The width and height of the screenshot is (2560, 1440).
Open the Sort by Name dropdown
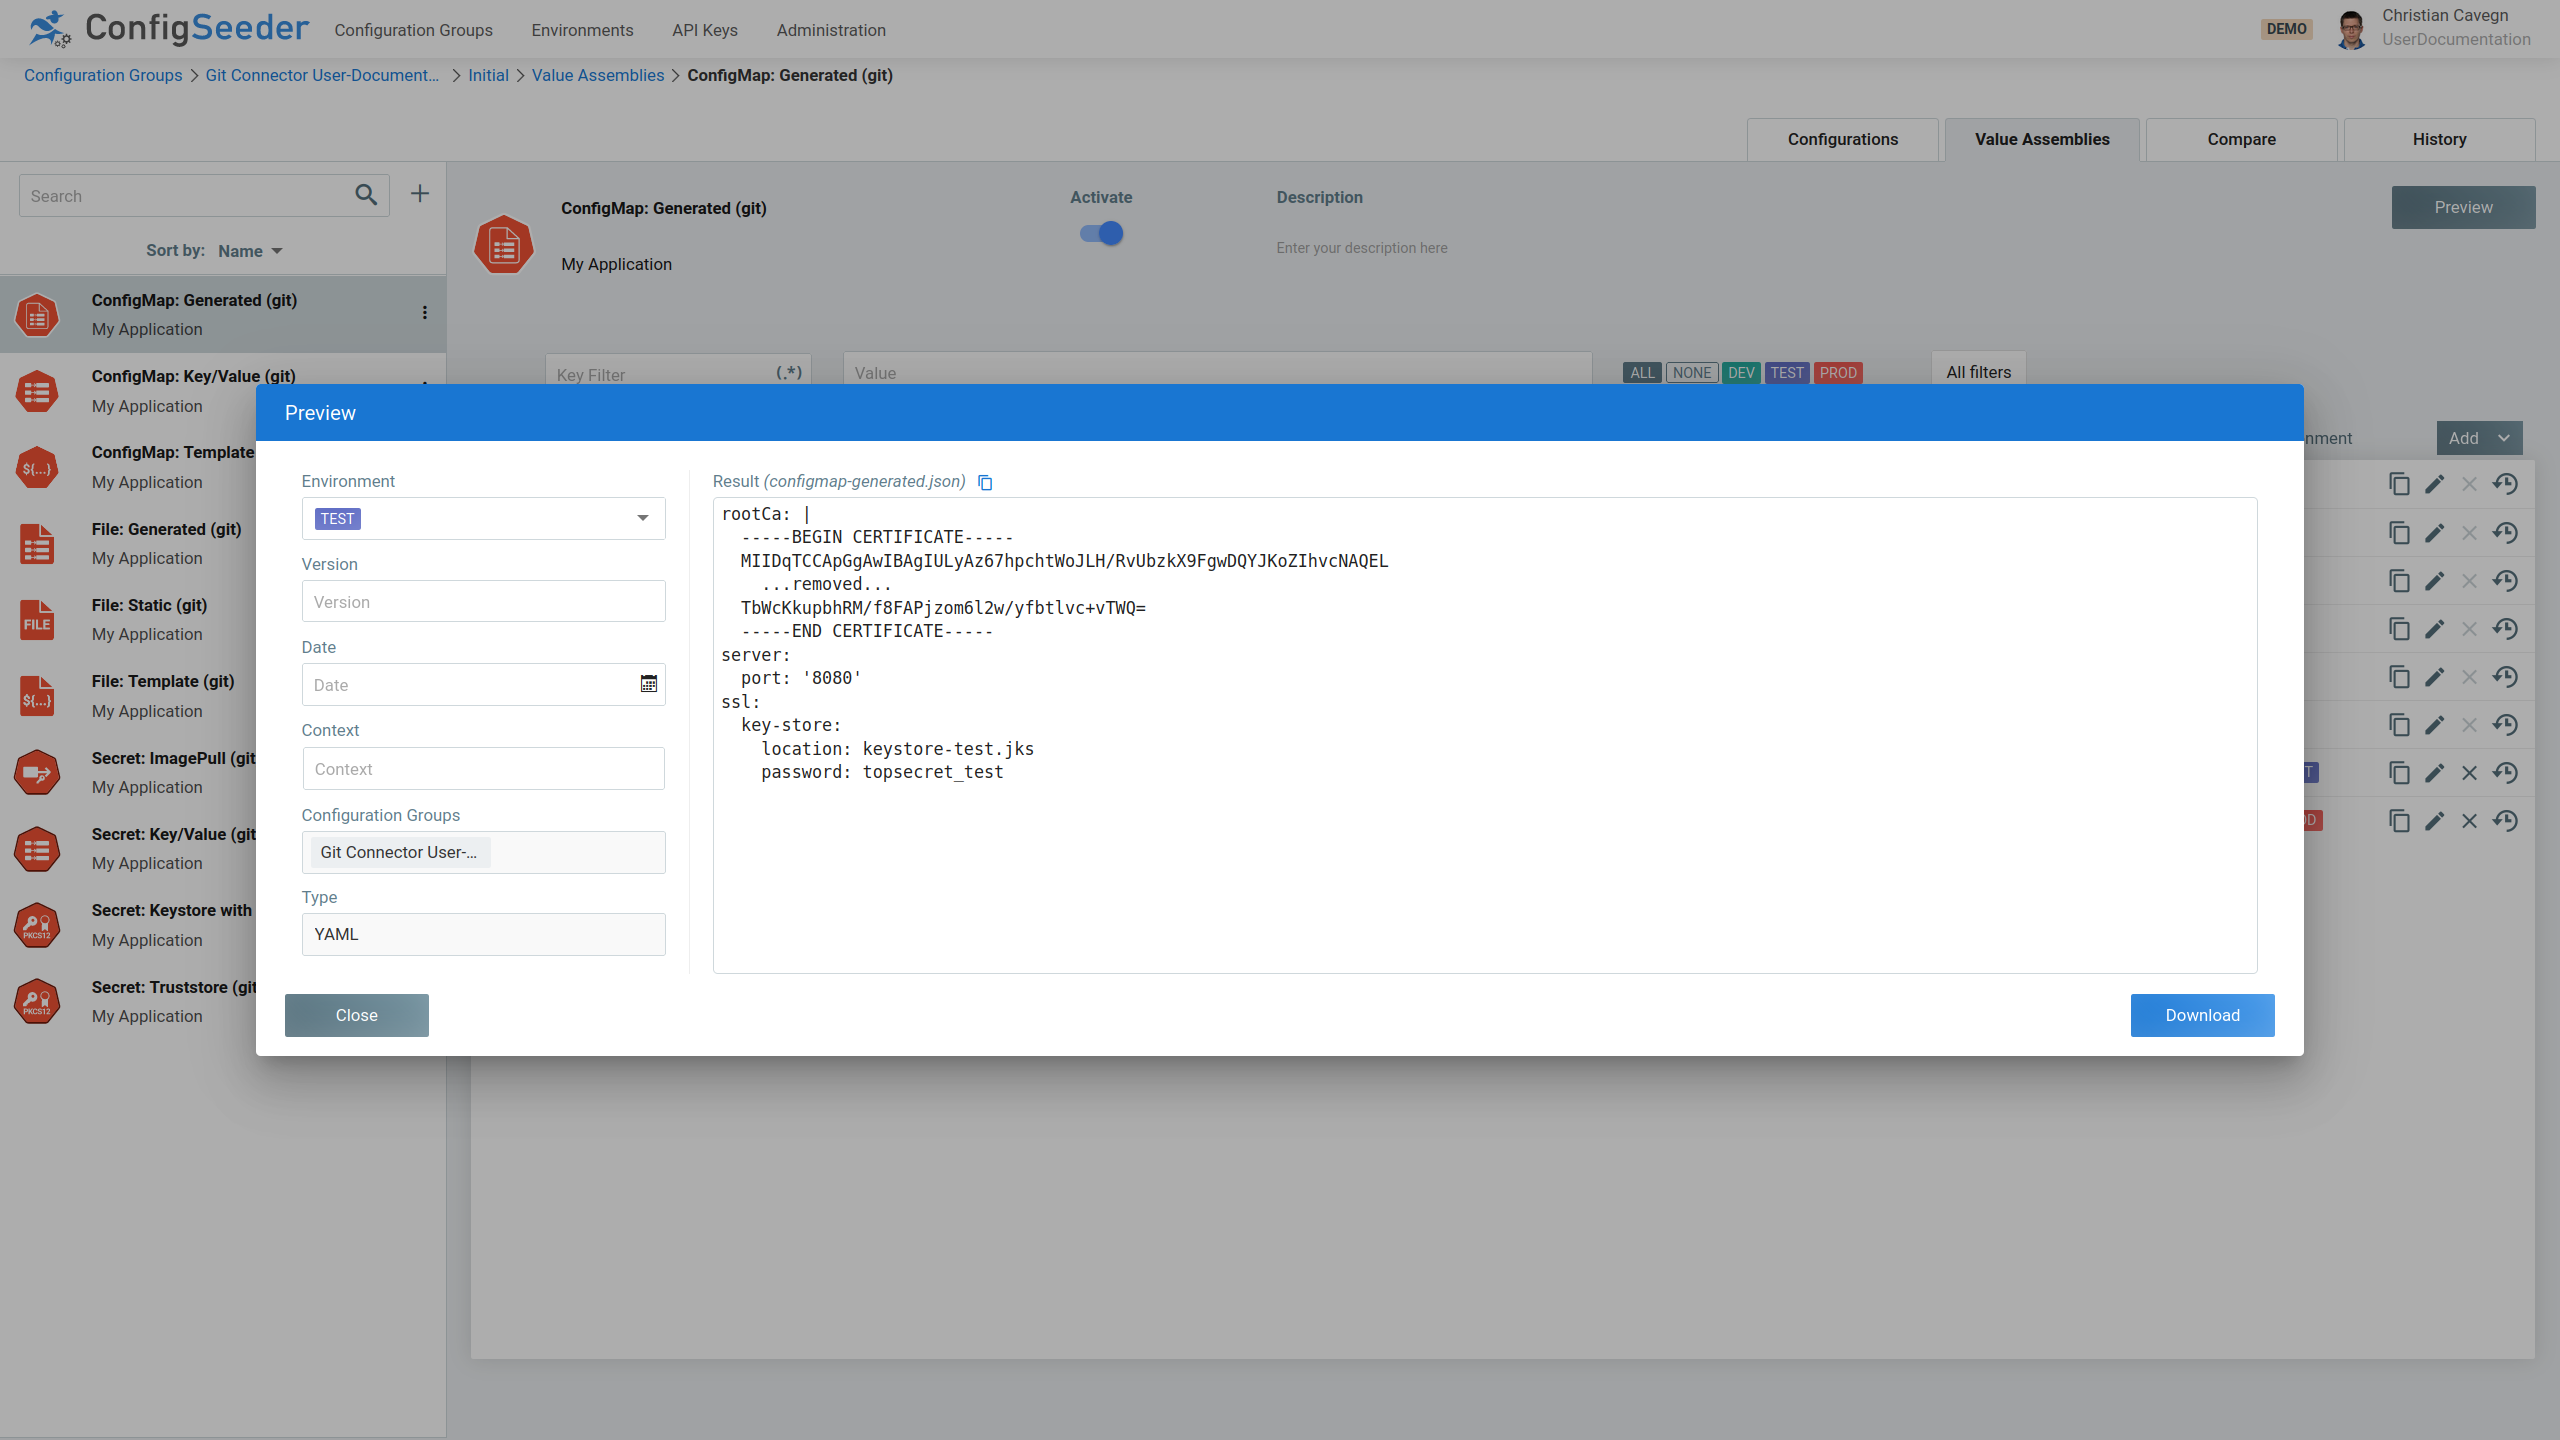point(249,250)
